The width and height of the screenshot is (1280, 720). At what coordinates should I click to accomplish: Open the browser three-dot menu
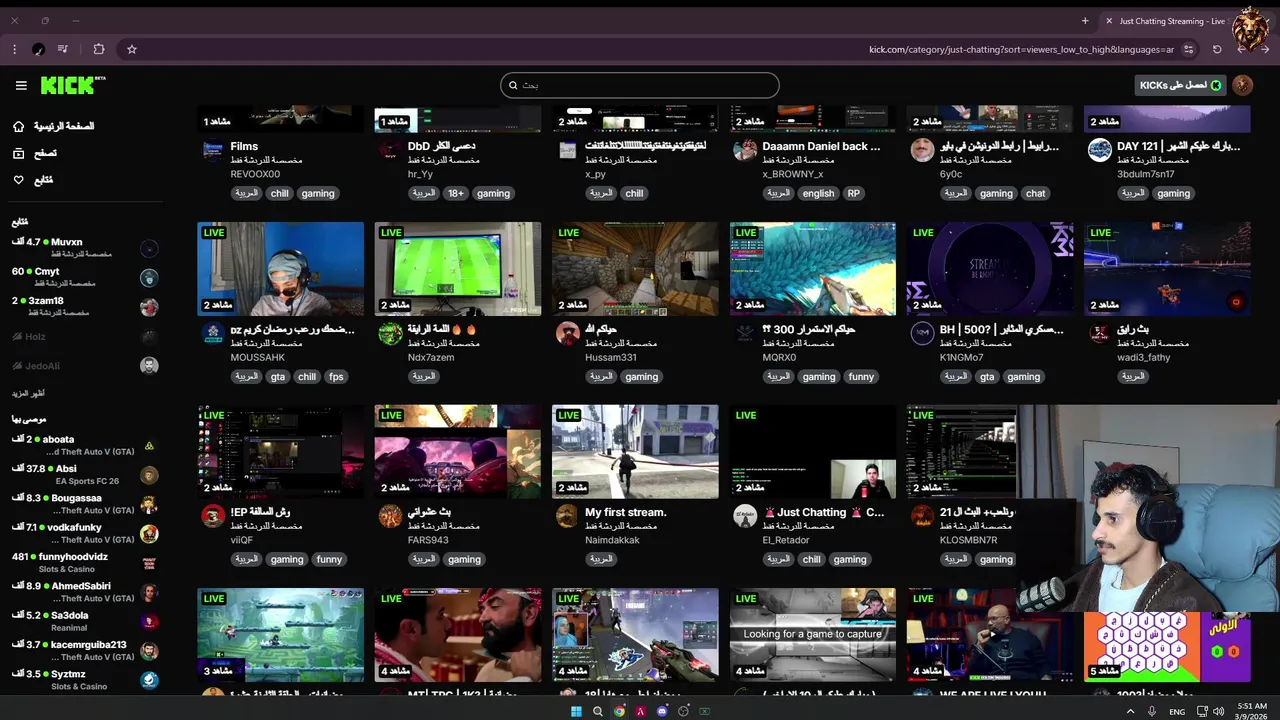click(14, 49)
